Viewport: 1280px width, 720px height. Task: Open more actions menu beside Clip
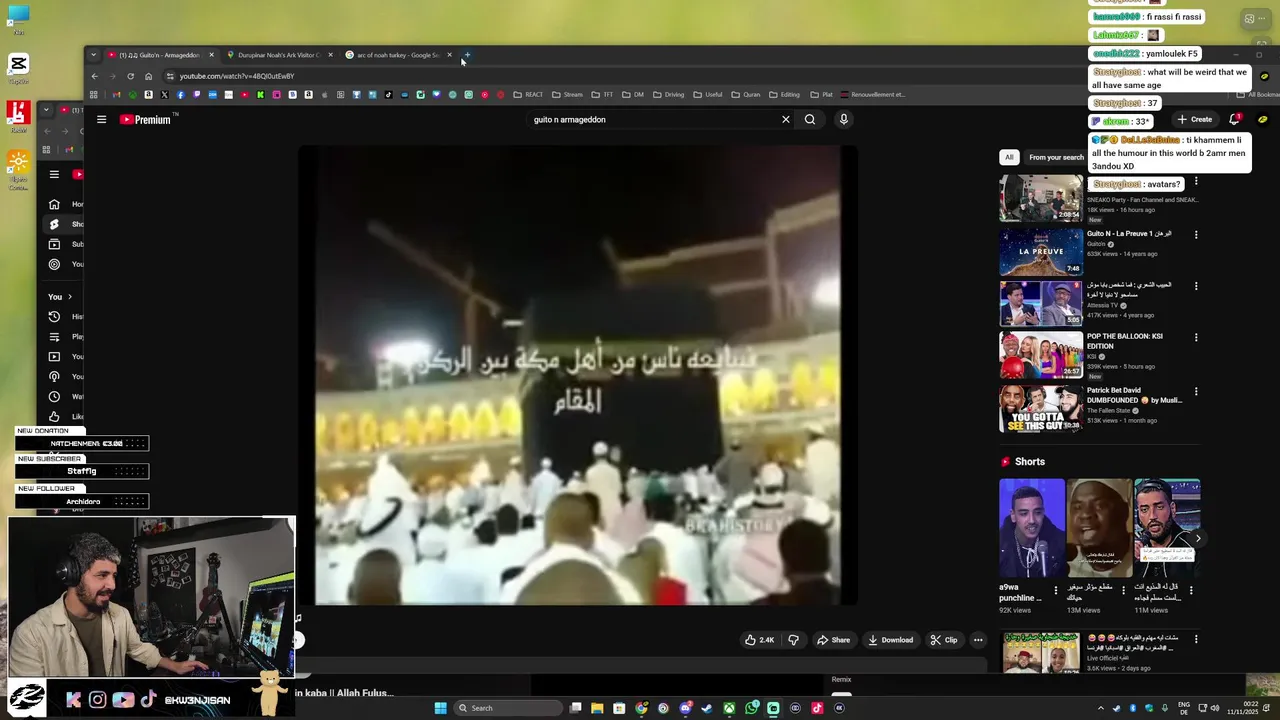coord(978,640)
